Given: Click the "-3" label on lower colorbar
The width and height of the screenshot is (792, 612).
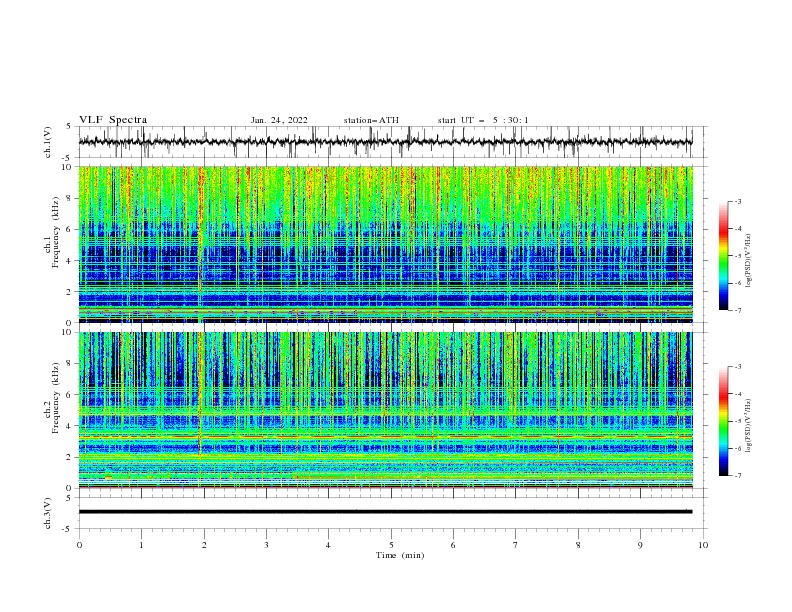Looking at the screenshot, I should coord(738,367).
